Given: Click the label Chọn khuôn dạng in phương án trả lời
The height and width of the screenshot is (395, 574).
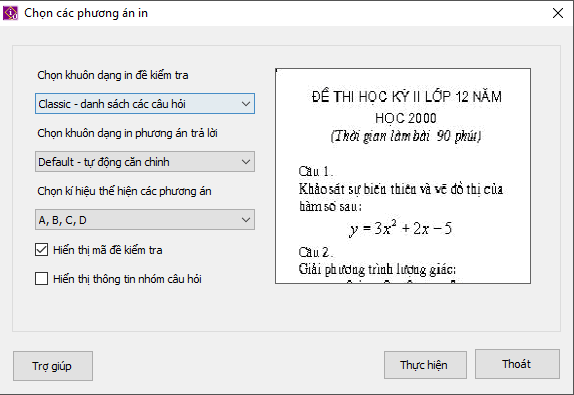Looking at the screenshot, I should click(x=127, y=133).
